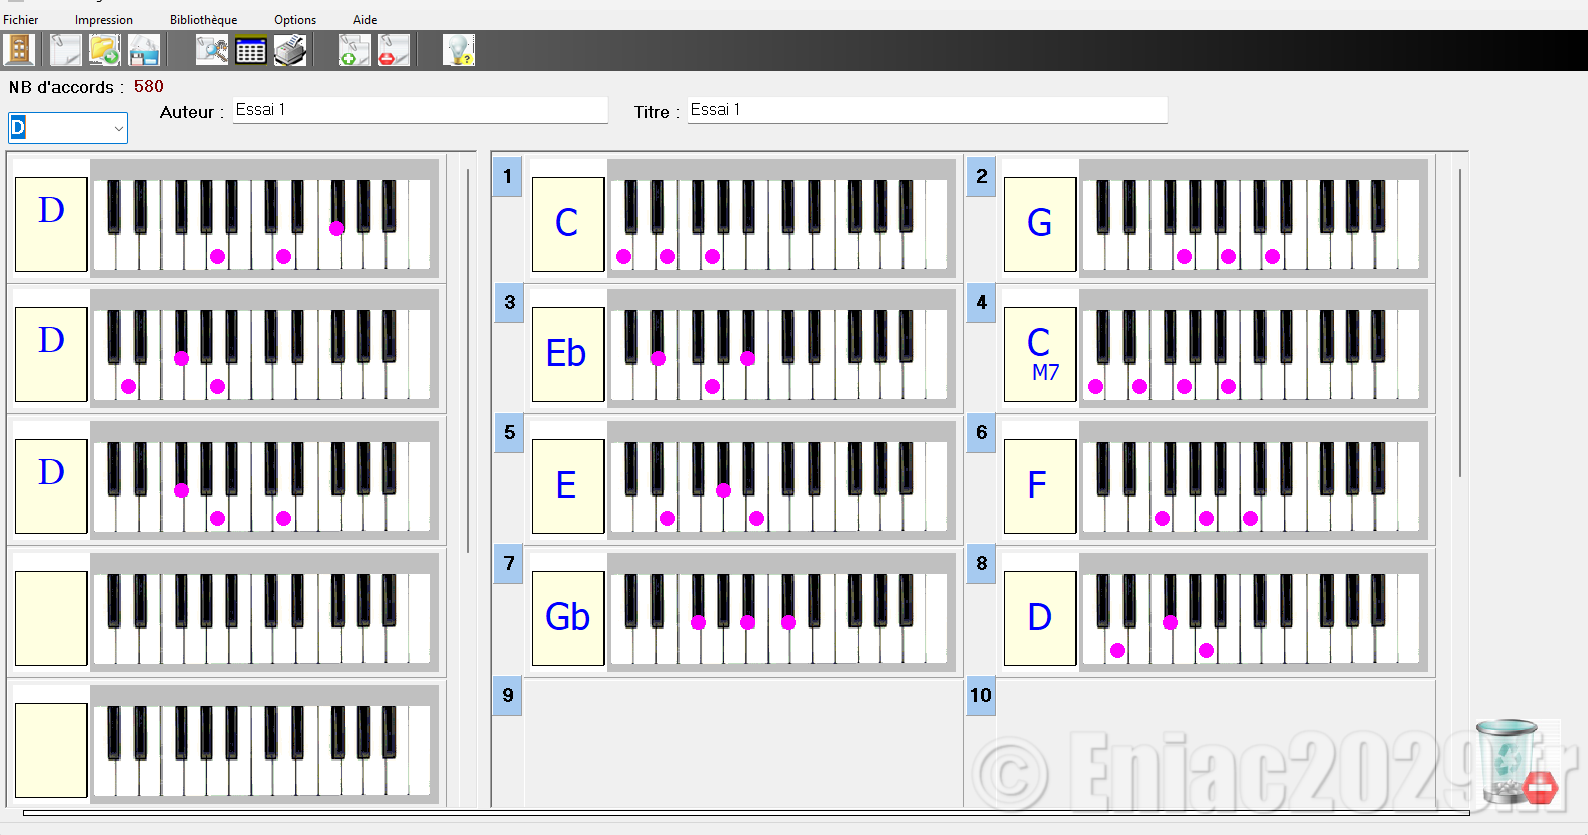The width and height of the screenshot is (1588, 835).
Task: Add a page with green plus icon
Action: coord(354,50)
